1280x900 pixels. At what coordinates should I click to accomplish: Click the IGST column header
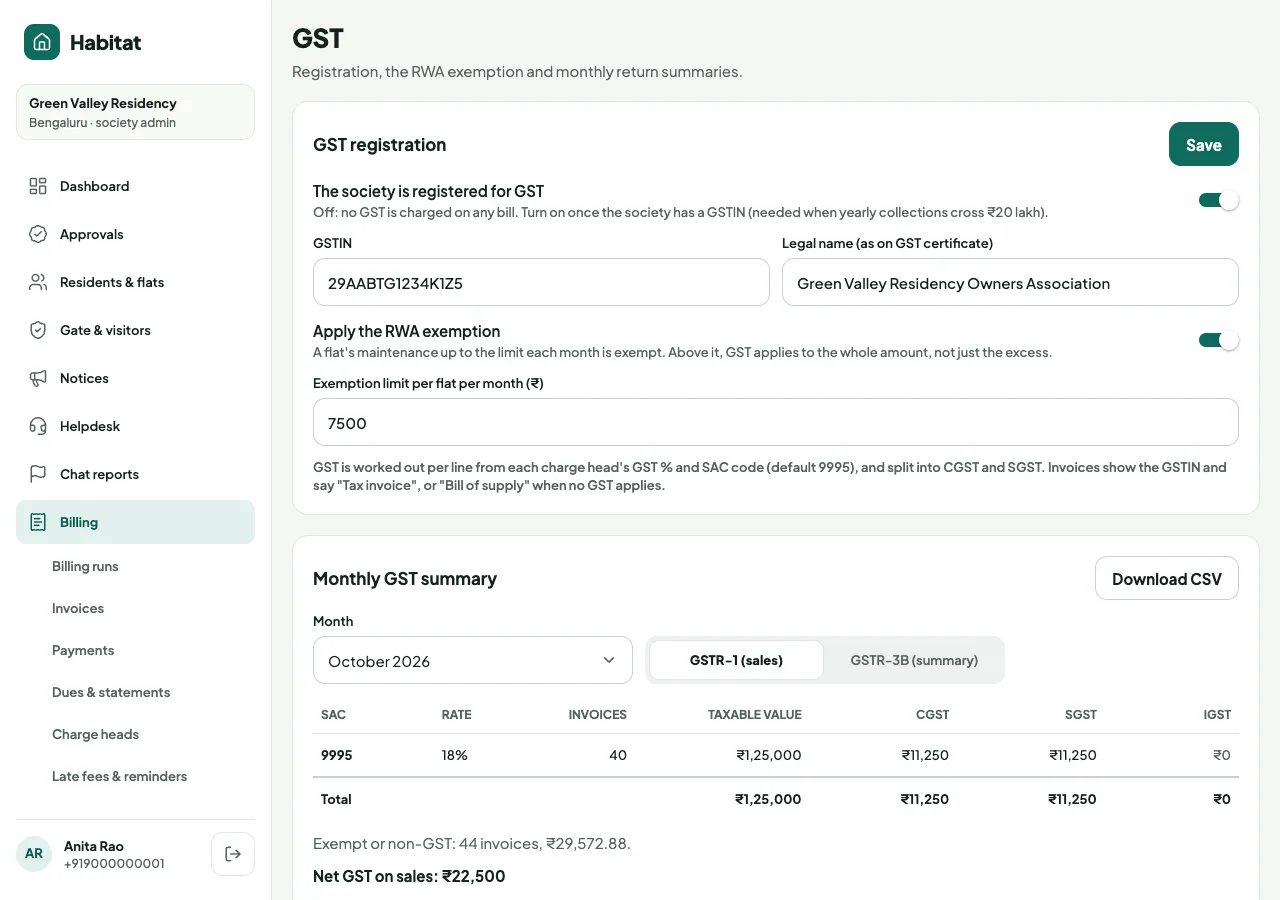[1218, 714]
